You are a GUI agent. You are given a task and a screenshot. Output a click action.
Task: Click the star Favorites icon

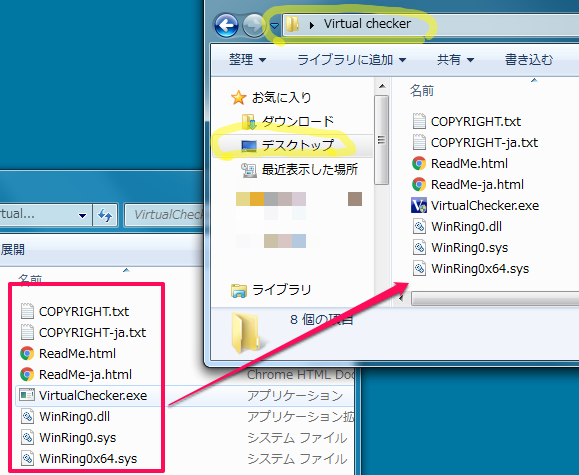[x=238, y=98]
